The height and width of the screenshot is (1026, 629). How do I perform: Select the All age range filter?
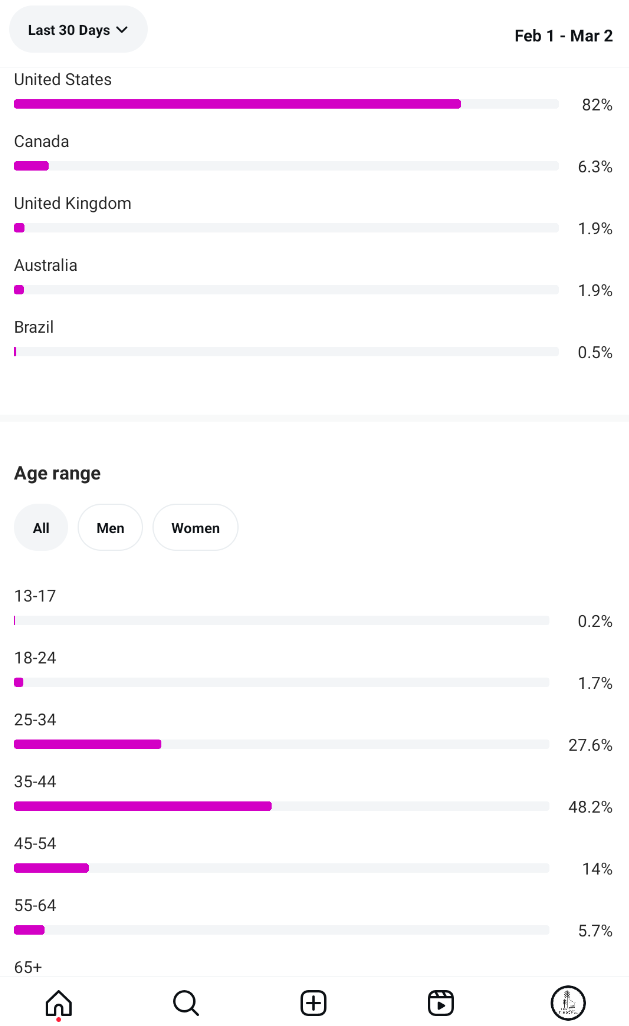tap(41, 527)
